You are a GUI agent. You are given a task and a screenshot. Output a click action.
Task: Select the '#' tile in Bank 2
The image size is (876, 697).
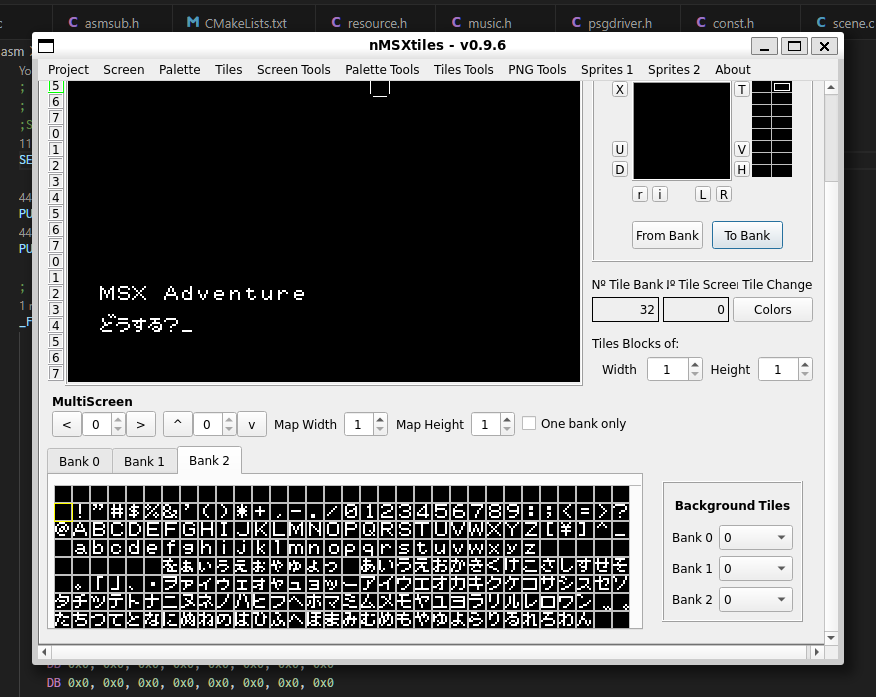[x=117, y=512]
